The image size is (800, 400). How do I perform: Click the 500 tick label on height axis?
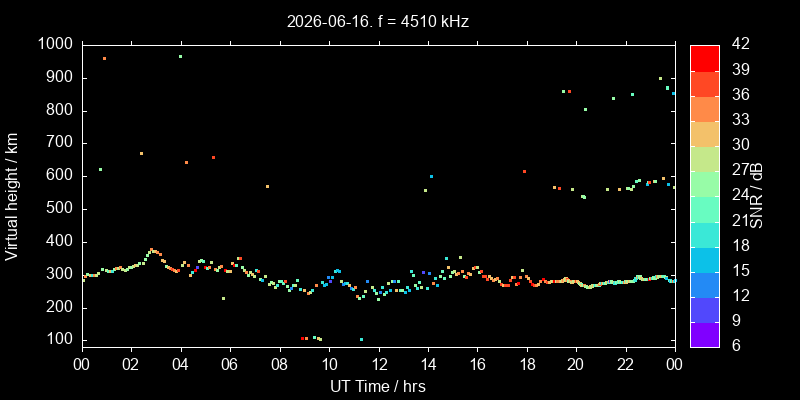[x=62, y=209]
